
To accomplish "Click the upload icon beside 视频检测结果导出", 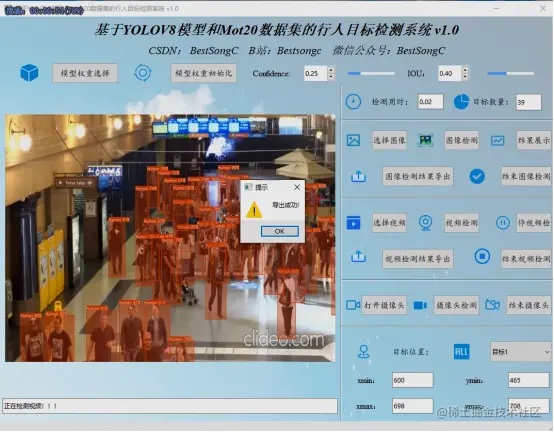I will (358, 256).
